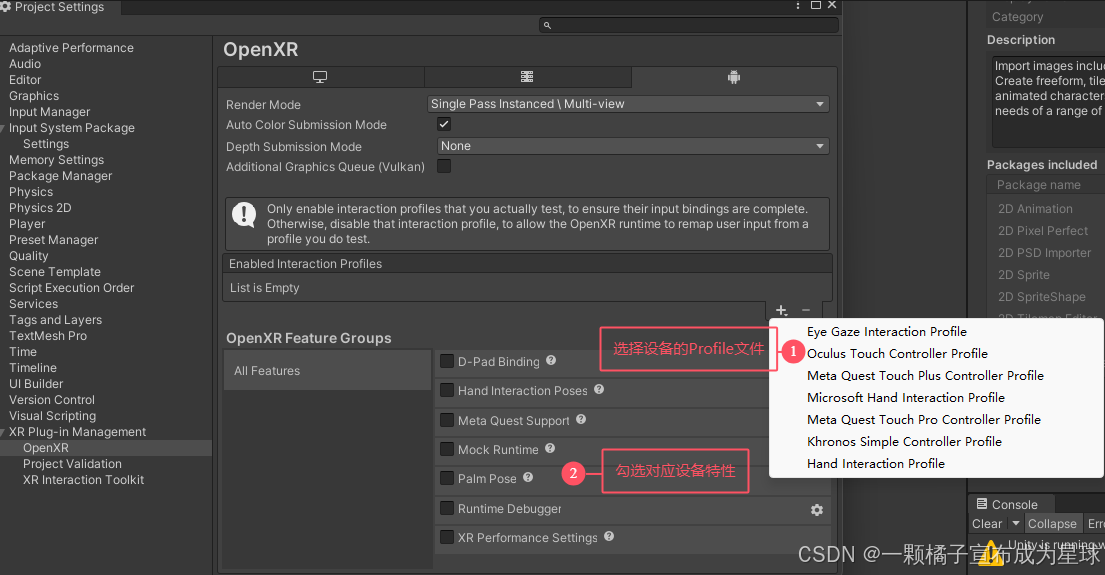Viewport: 1105px width, 575px height.
Task: Select Khronos Simple Controller Profile
Action: tap(904, 441)
